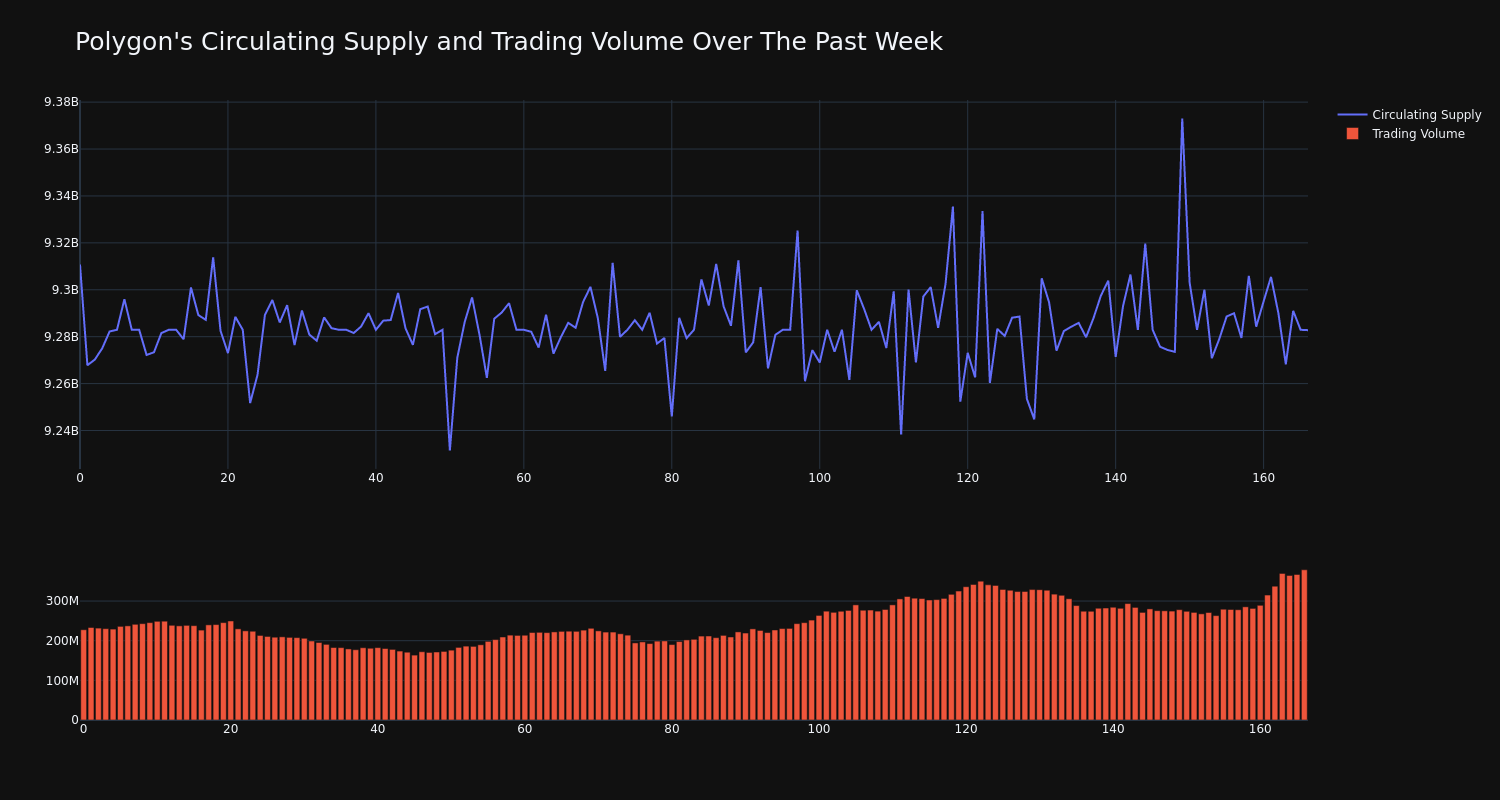Click the 9.38B y-axis label
Image resolution: width=1500 pixels, height=800 pixels.
(x=61, y=102)
